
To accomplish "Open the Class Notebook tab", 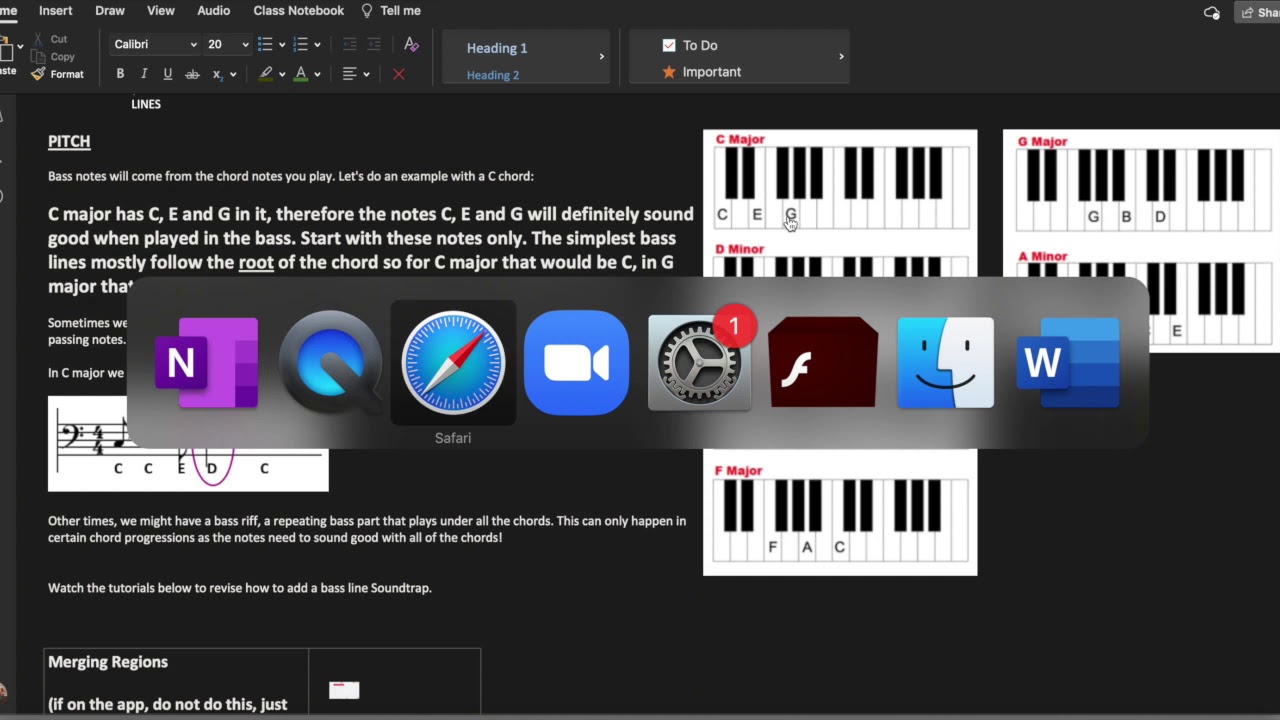I will coord(299,11).
